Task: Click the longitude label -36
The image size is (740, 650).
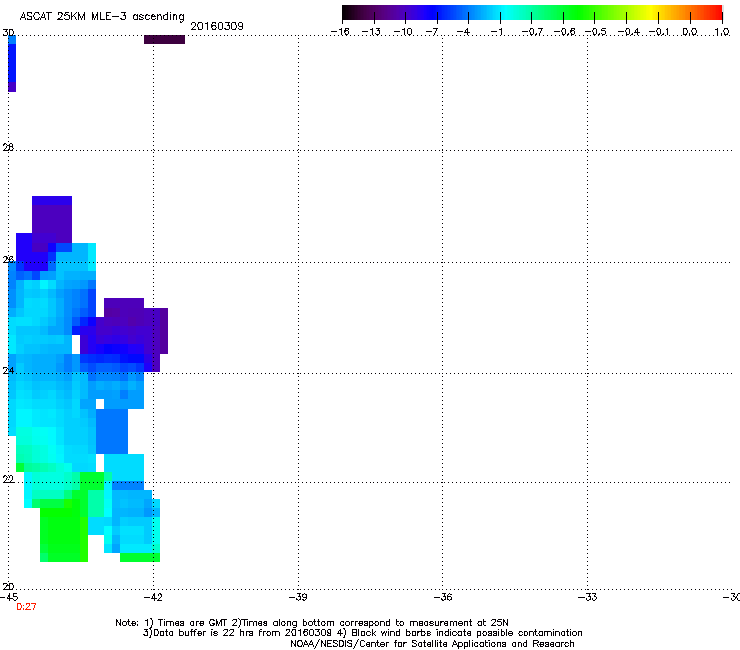Action: [443, 597]
